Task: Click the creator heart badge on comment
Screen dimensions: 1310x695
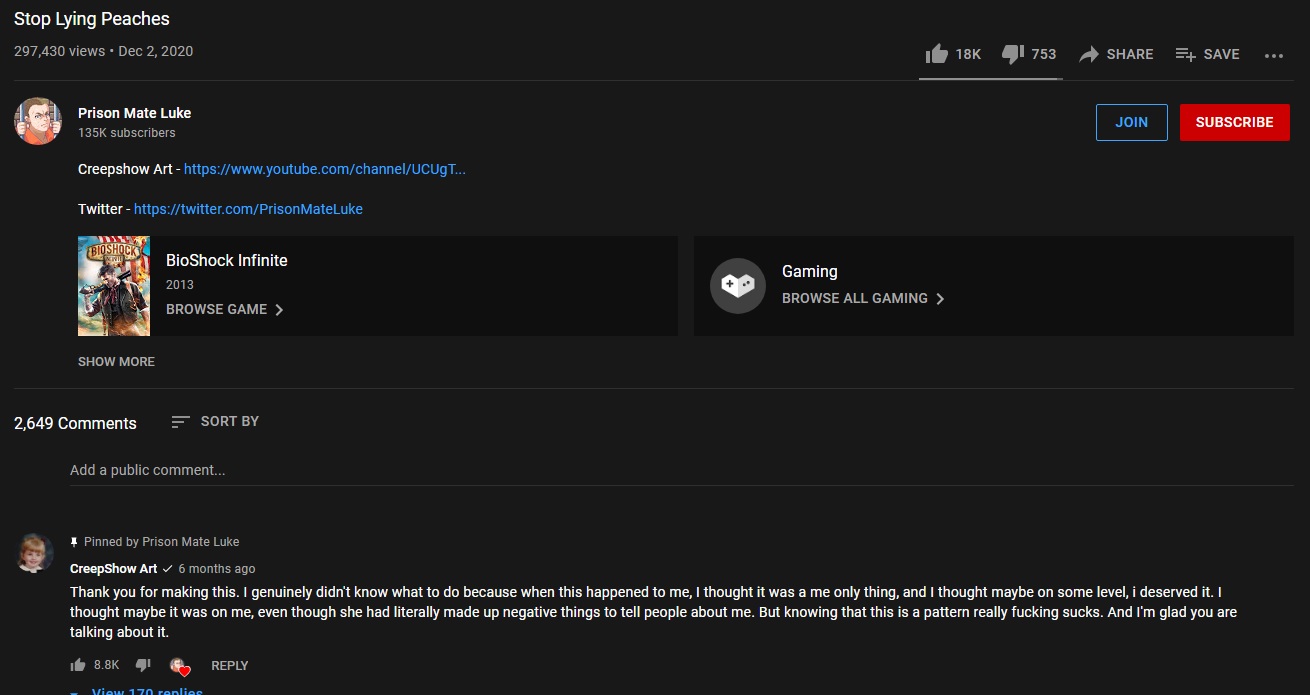Action: pos(179,666)
